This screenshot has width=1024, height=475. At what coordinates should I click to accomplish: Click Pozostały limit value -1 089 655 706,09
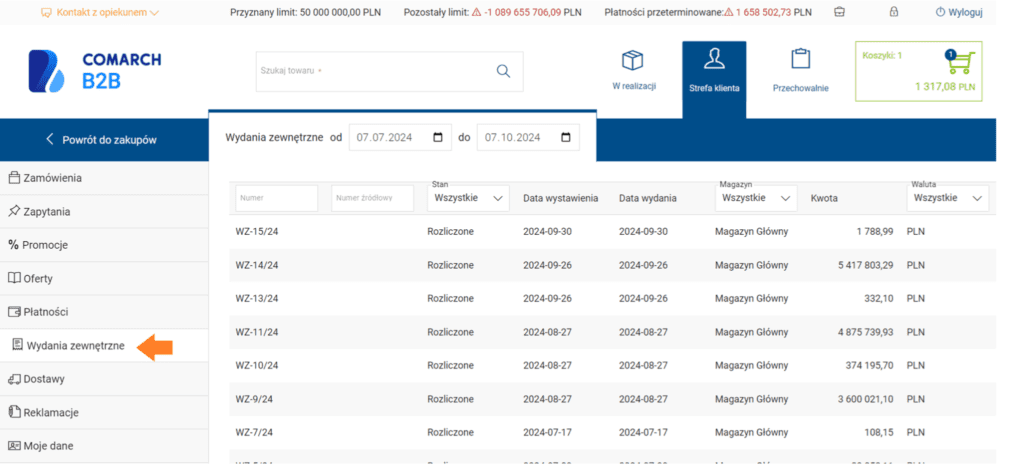click(x=522, y=12)
